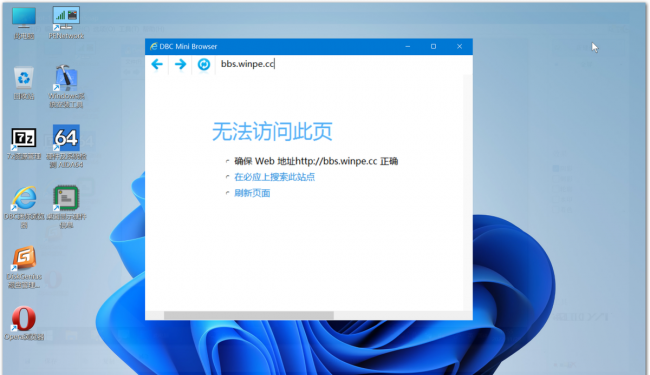Select the DiskGenius desktop icon
650x375 pixels.
[24, 267]
